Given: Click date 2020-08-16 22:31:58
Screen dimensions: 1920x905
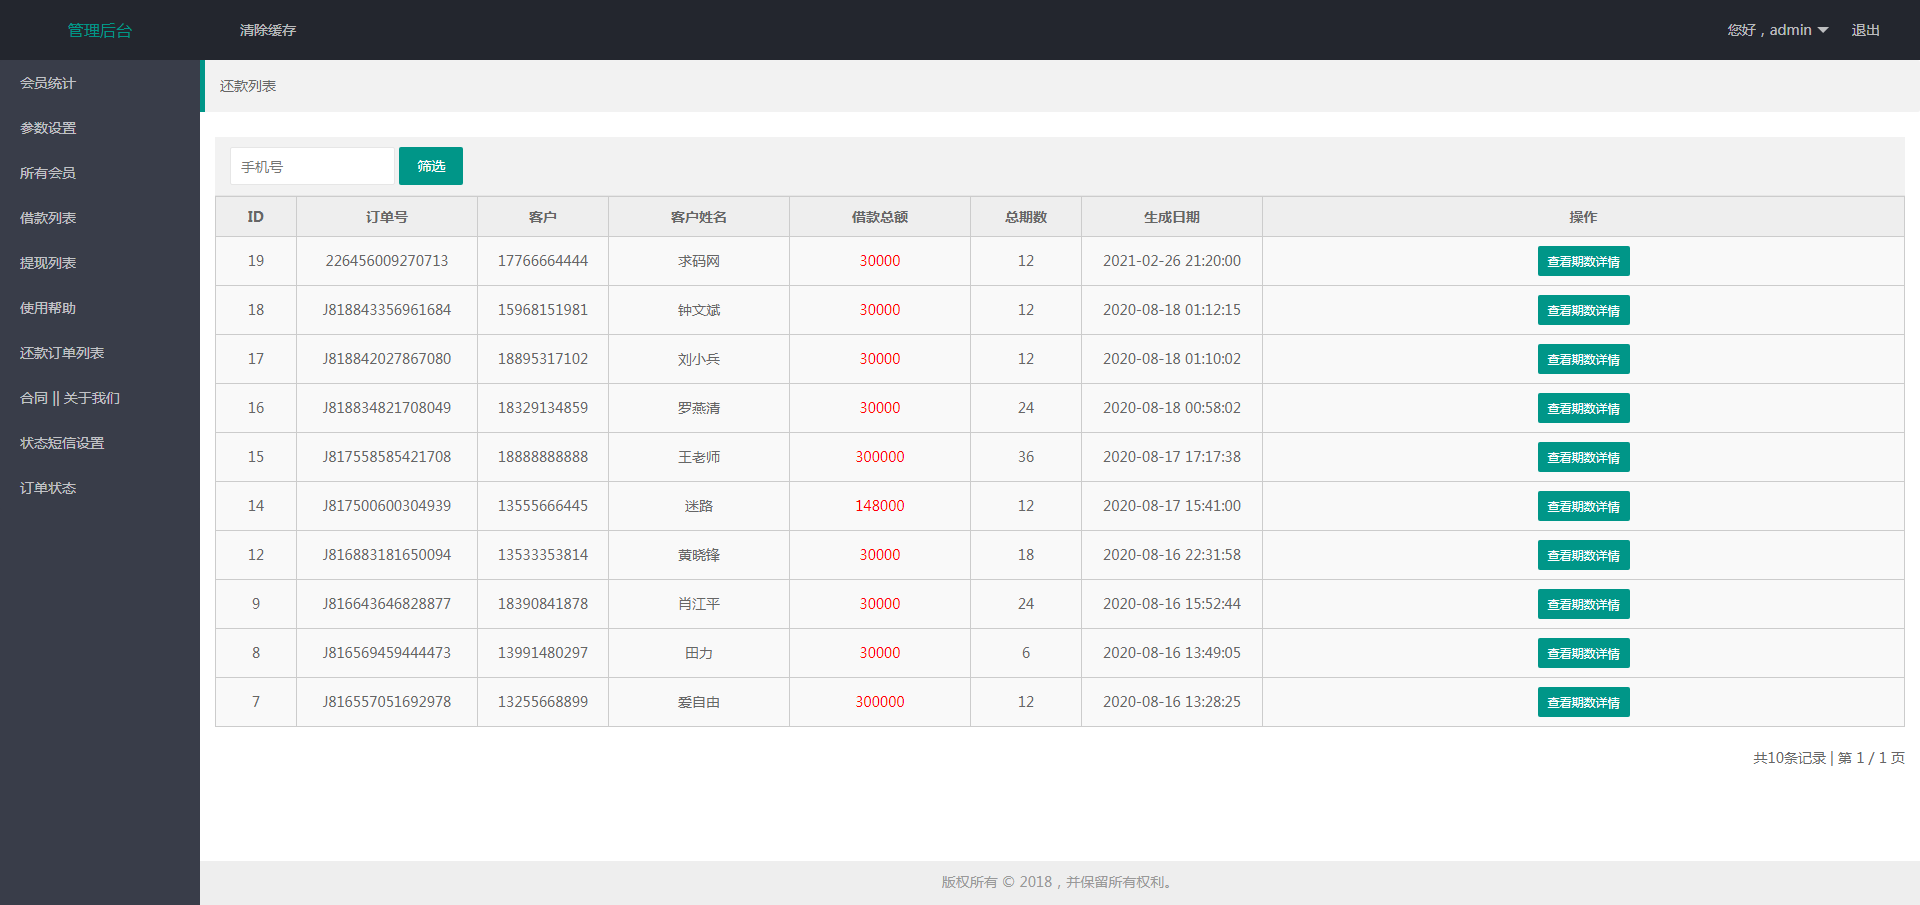Looking at the screenshot, I should click(1172, 555).
